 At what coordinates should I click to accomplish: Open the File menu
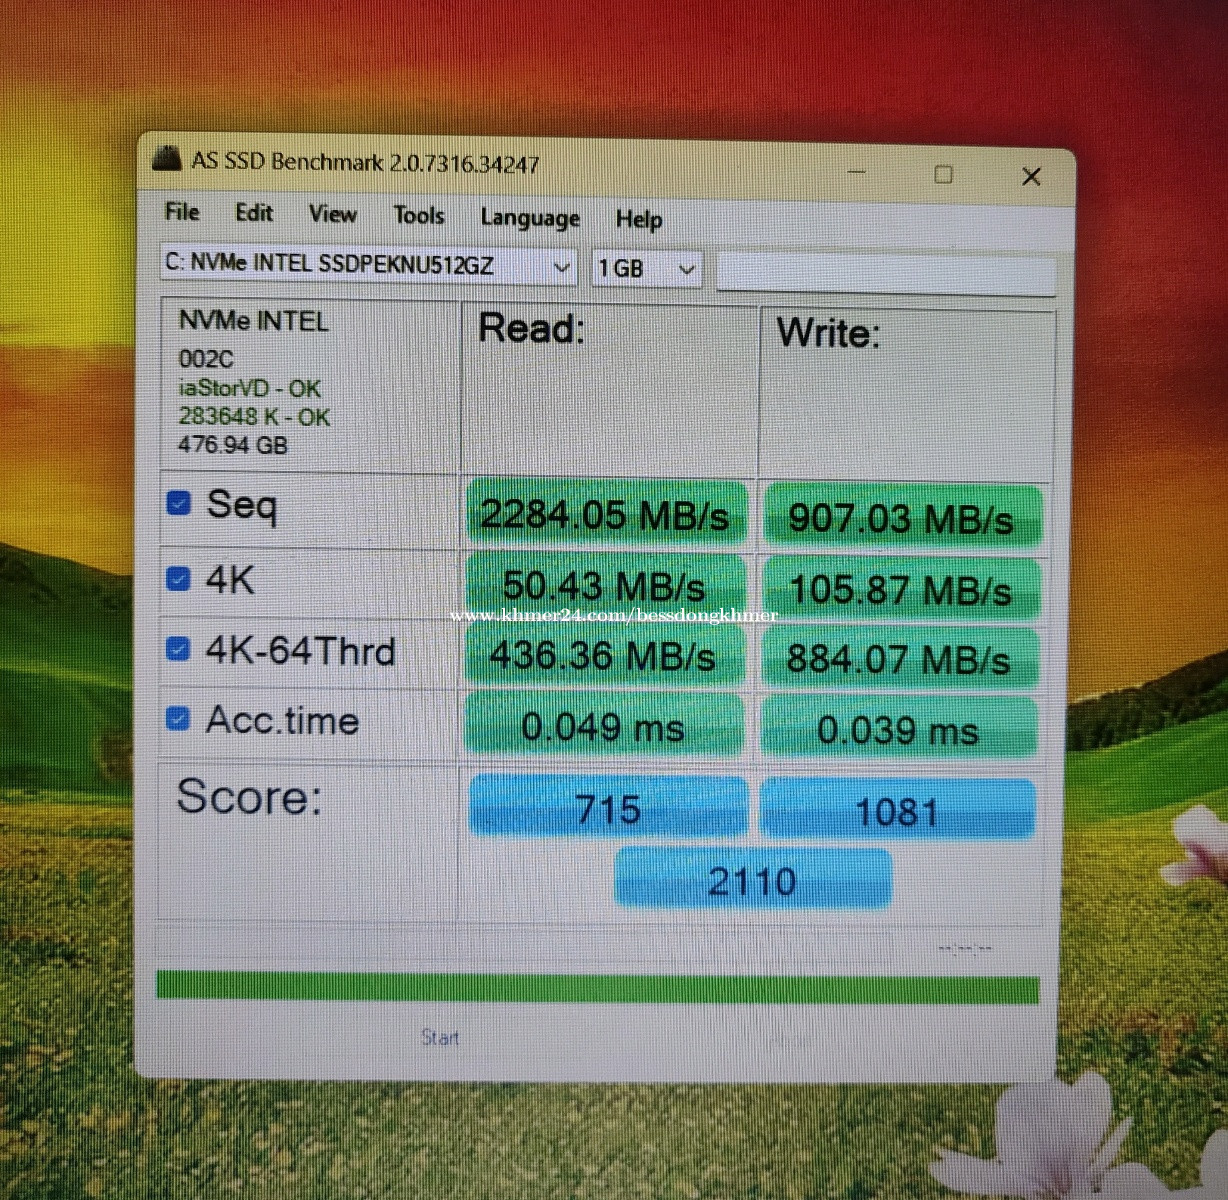coord(182,212)
